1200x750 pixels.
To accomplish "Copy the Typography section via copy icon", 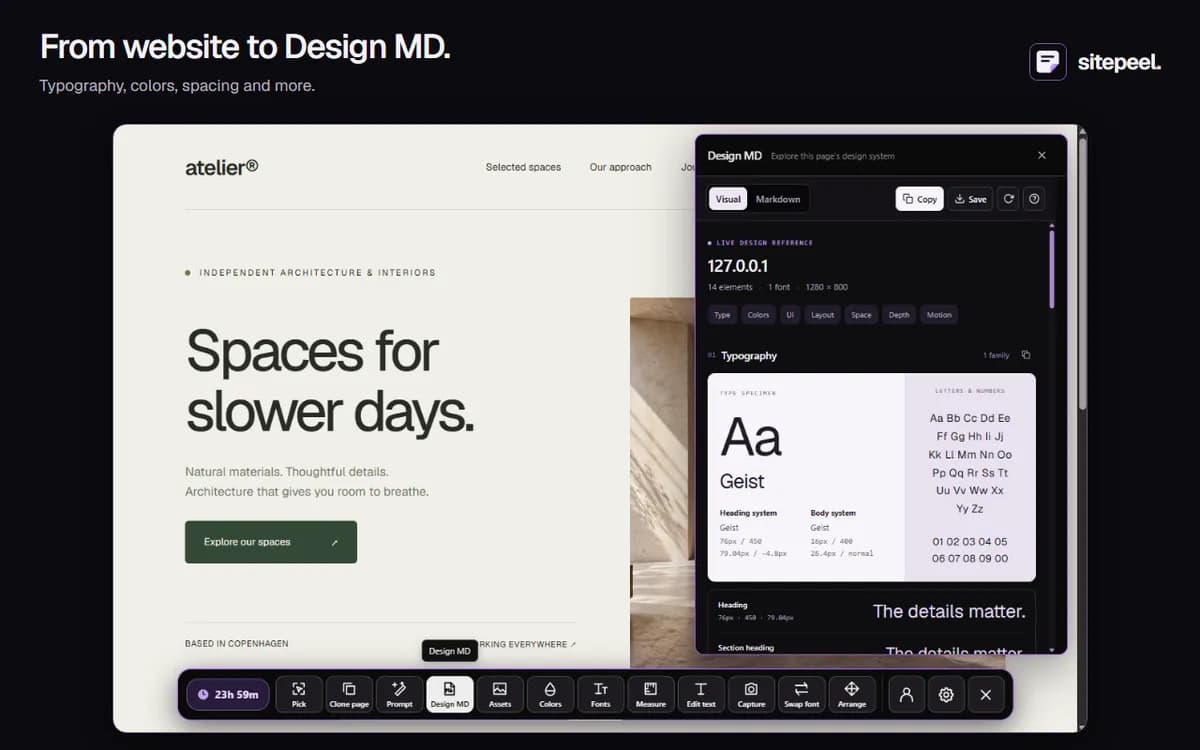I will (1026, 355).
